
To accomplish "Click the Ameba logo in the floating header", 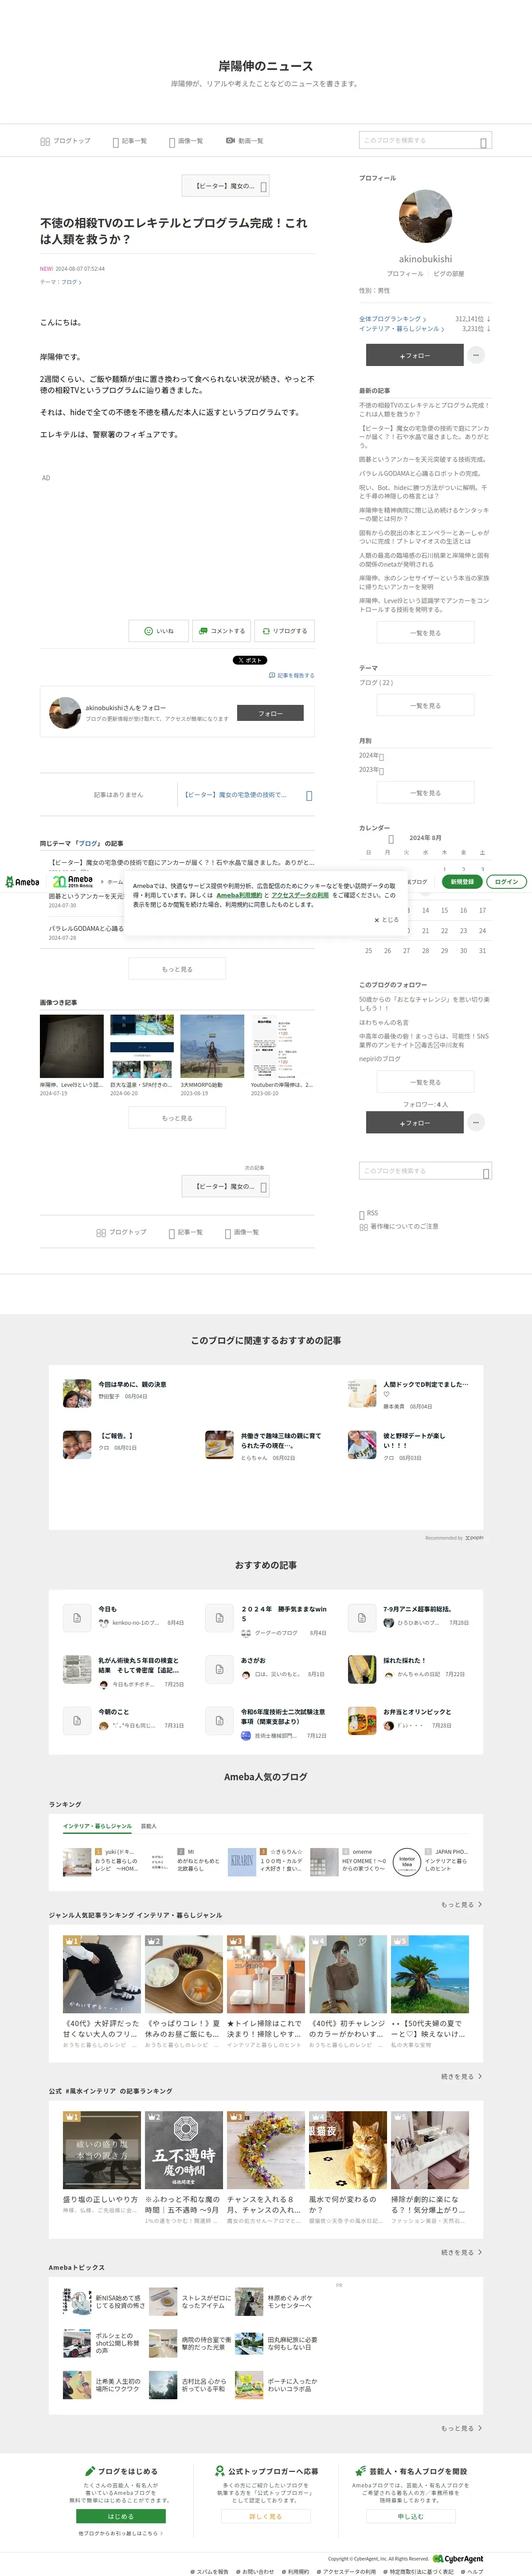I will click(x=22, y=882).
